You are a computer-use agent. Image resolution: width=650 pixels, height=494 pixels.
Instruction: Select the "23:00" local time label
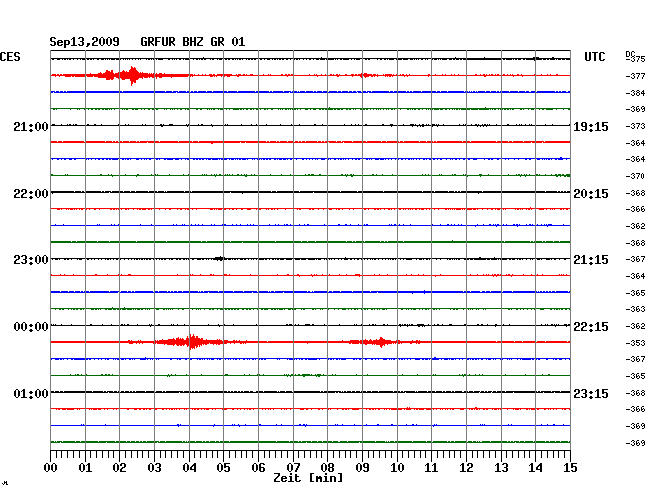coord(31,260)
